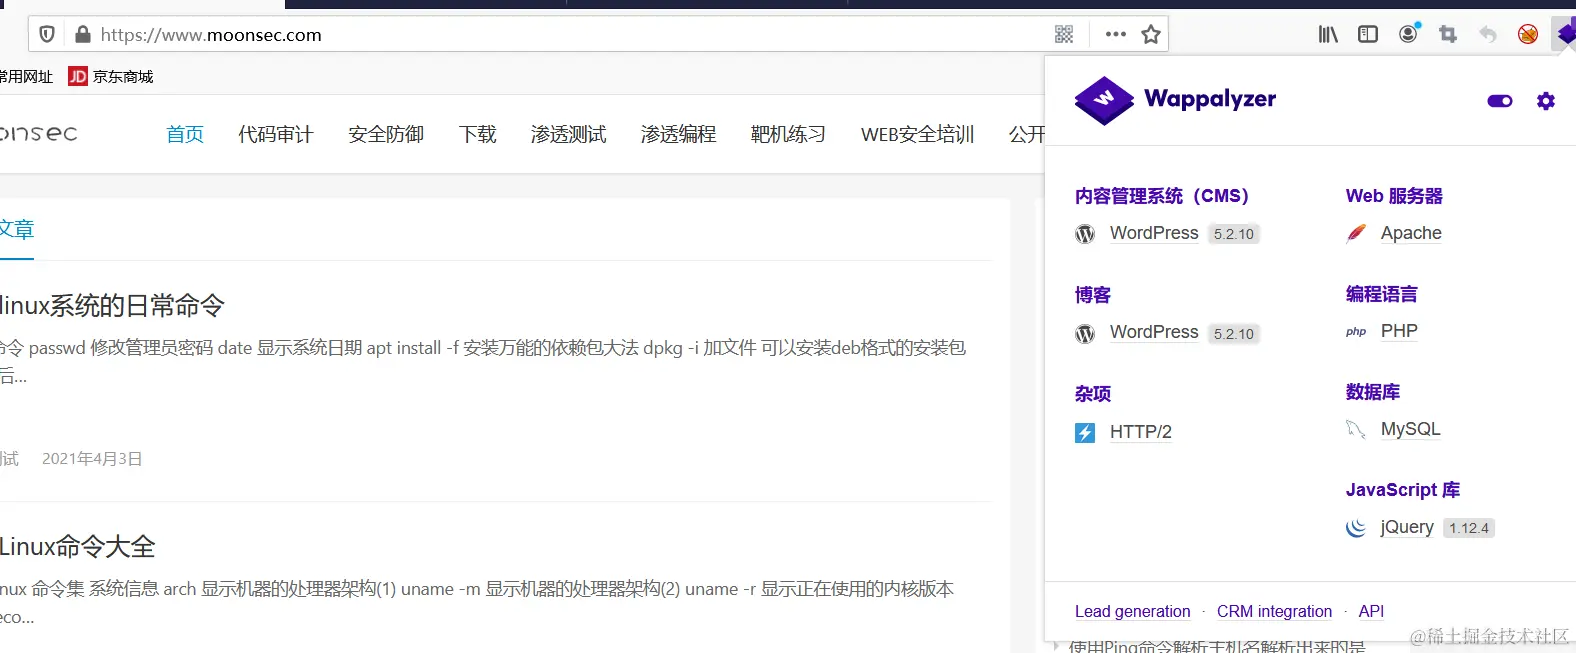Click the 数据库 category heading
The height and width of the screenshot is (653, 1576).
coord(1373,392)
